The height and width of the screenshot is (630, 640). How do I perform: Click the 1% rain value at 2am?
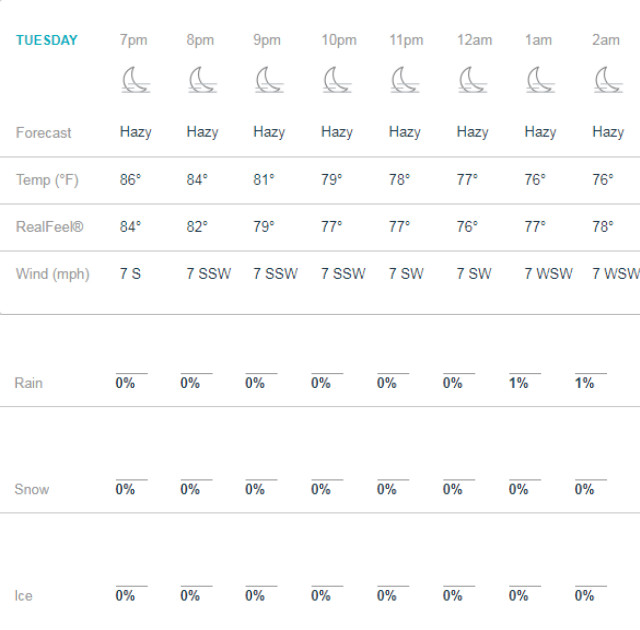pos(584,383)
